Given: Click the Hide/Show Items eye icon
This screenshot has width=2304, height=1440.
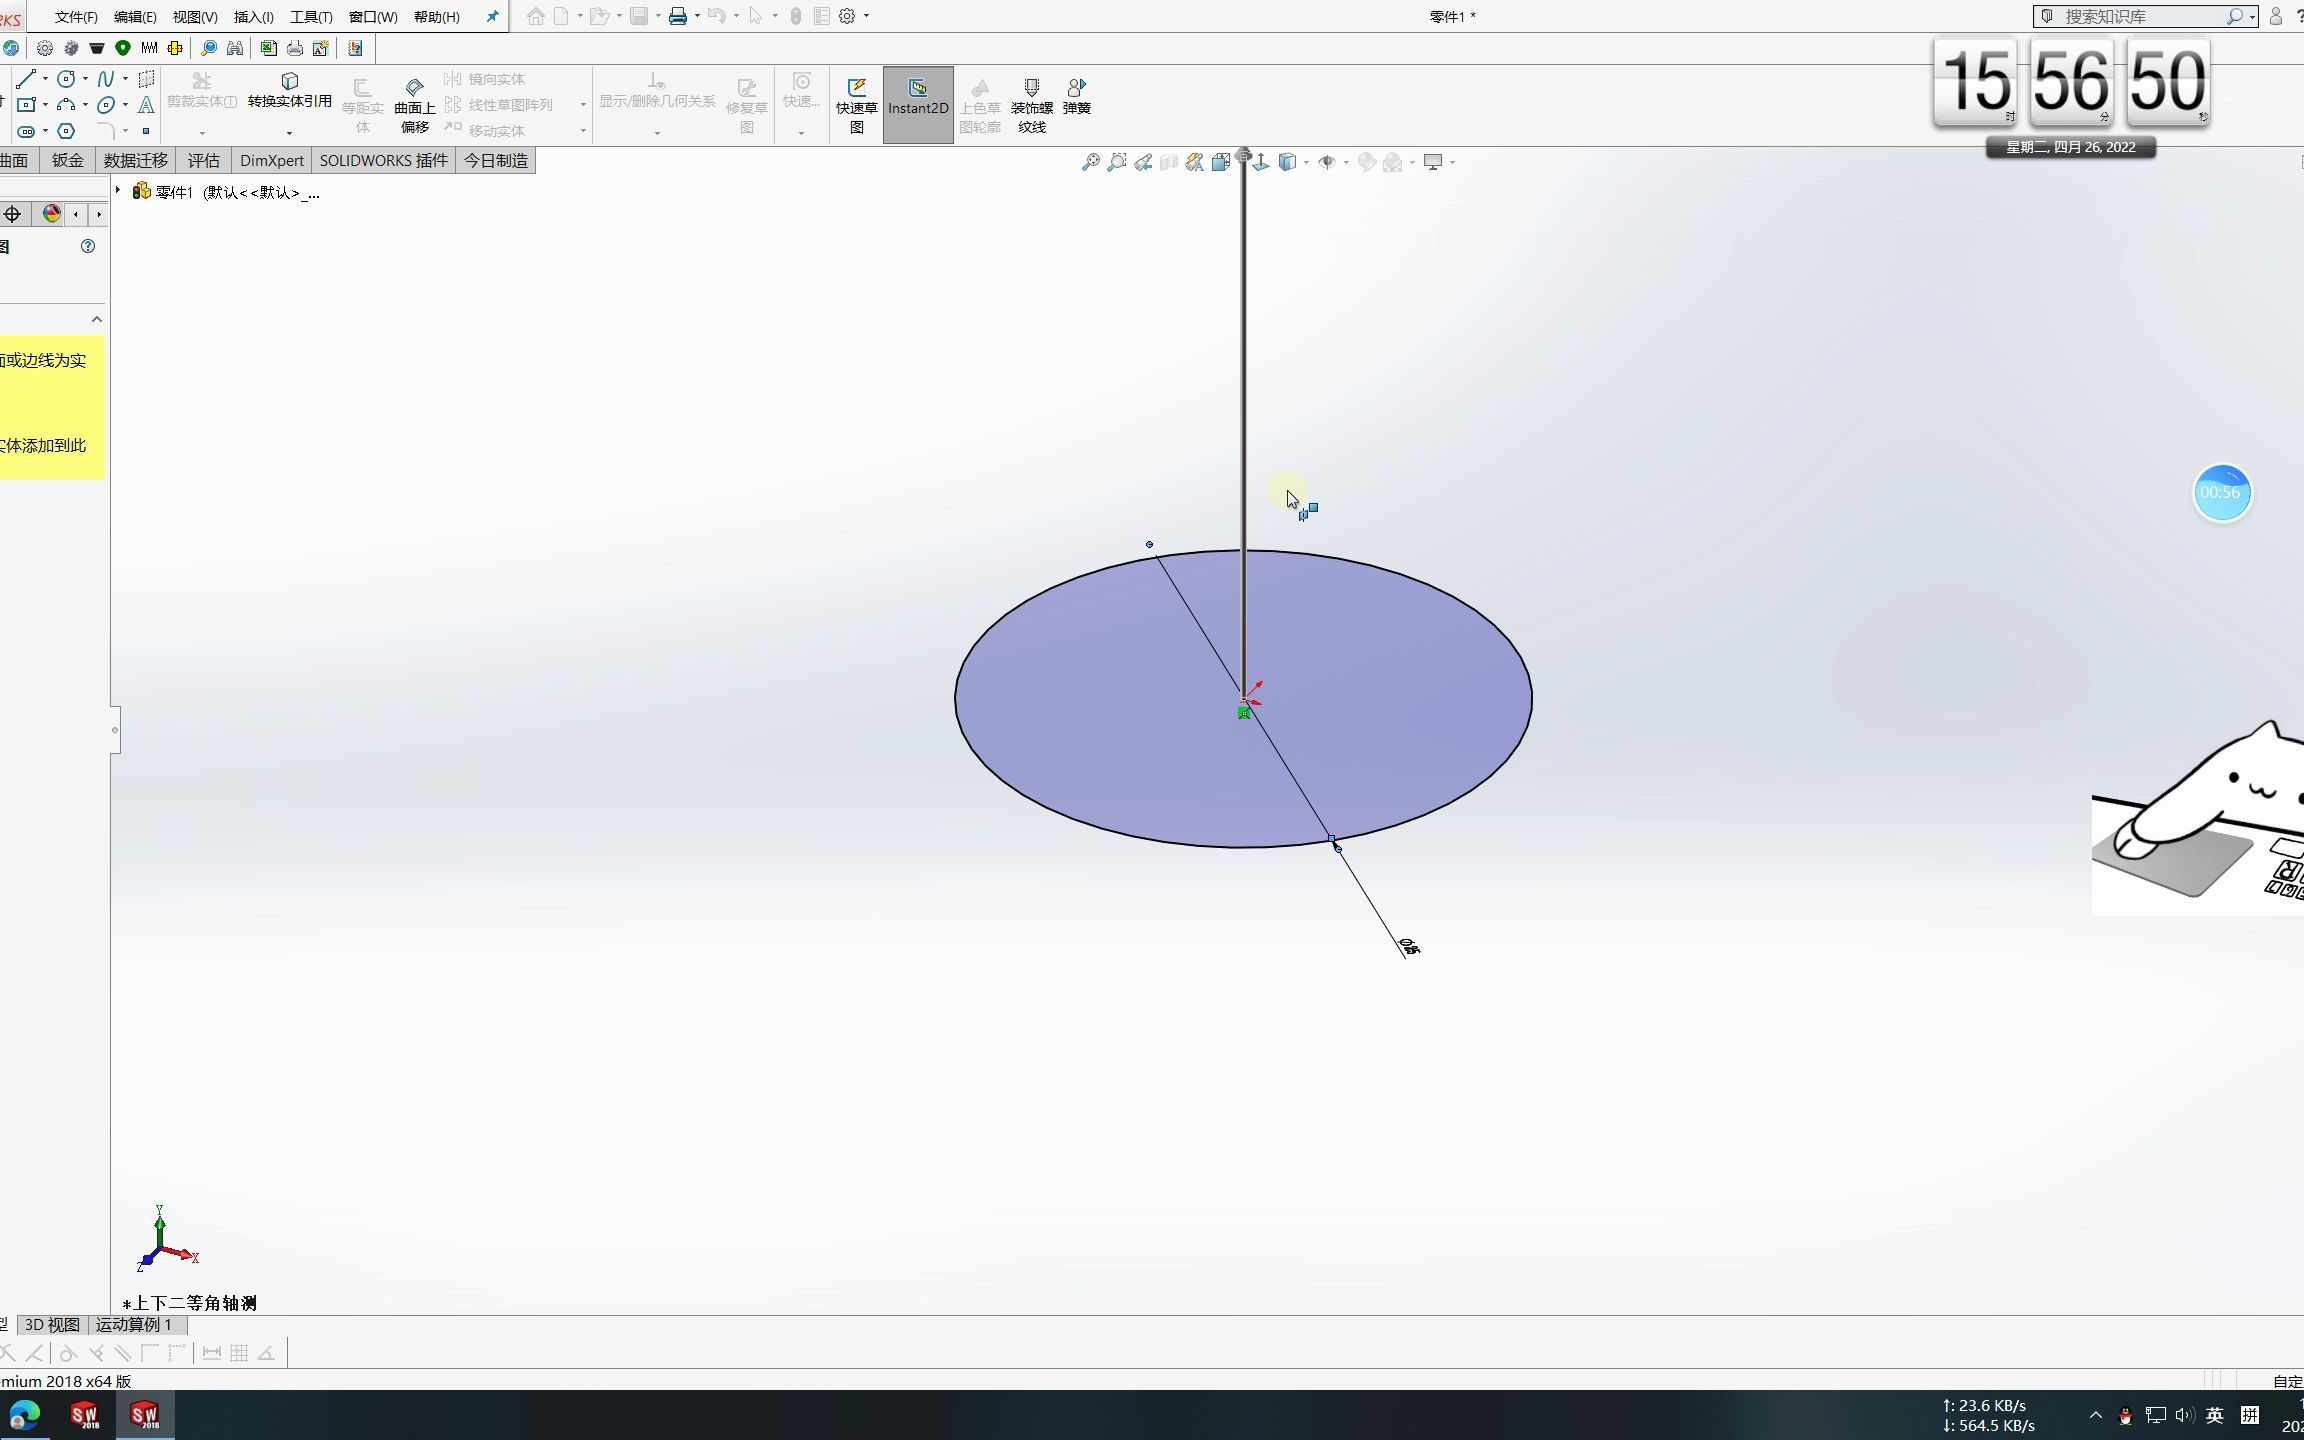Looking at the screenshot, I should pos(1327,162).
